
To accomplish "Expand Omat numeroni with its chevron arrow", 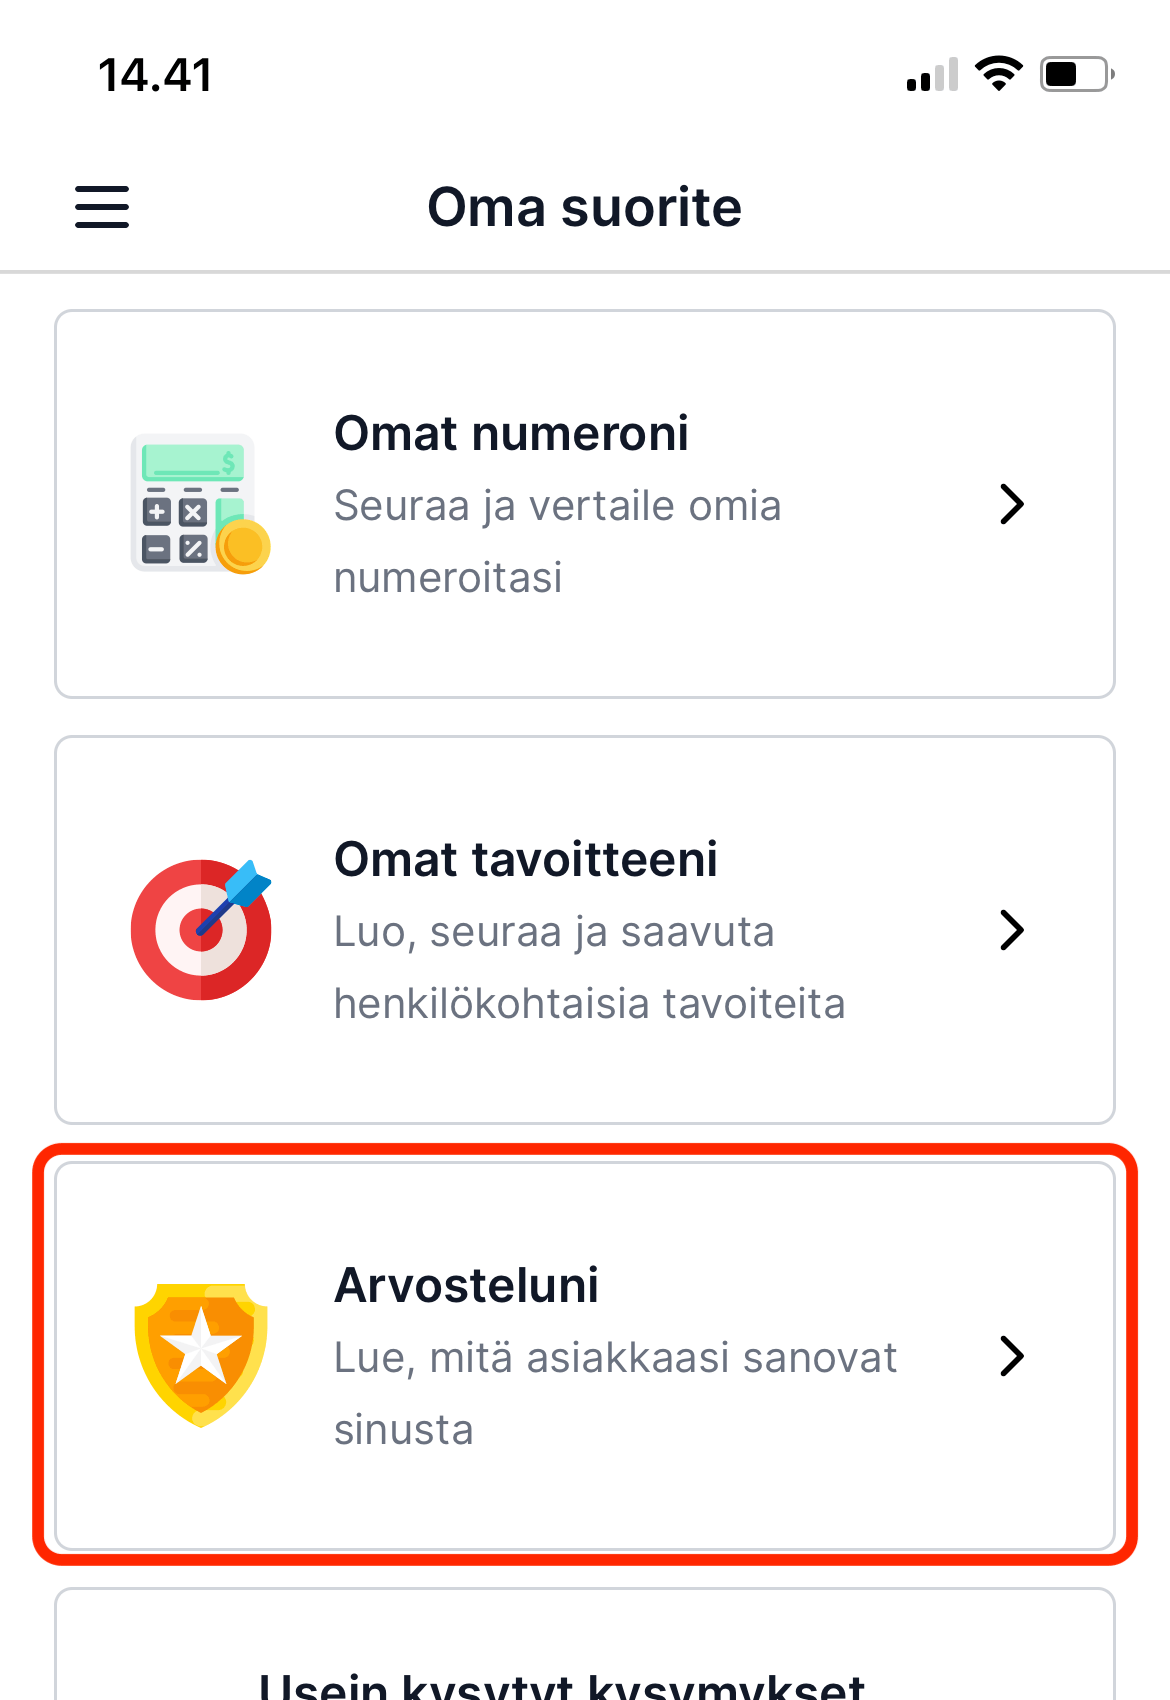I will (x=1012, y=504).
